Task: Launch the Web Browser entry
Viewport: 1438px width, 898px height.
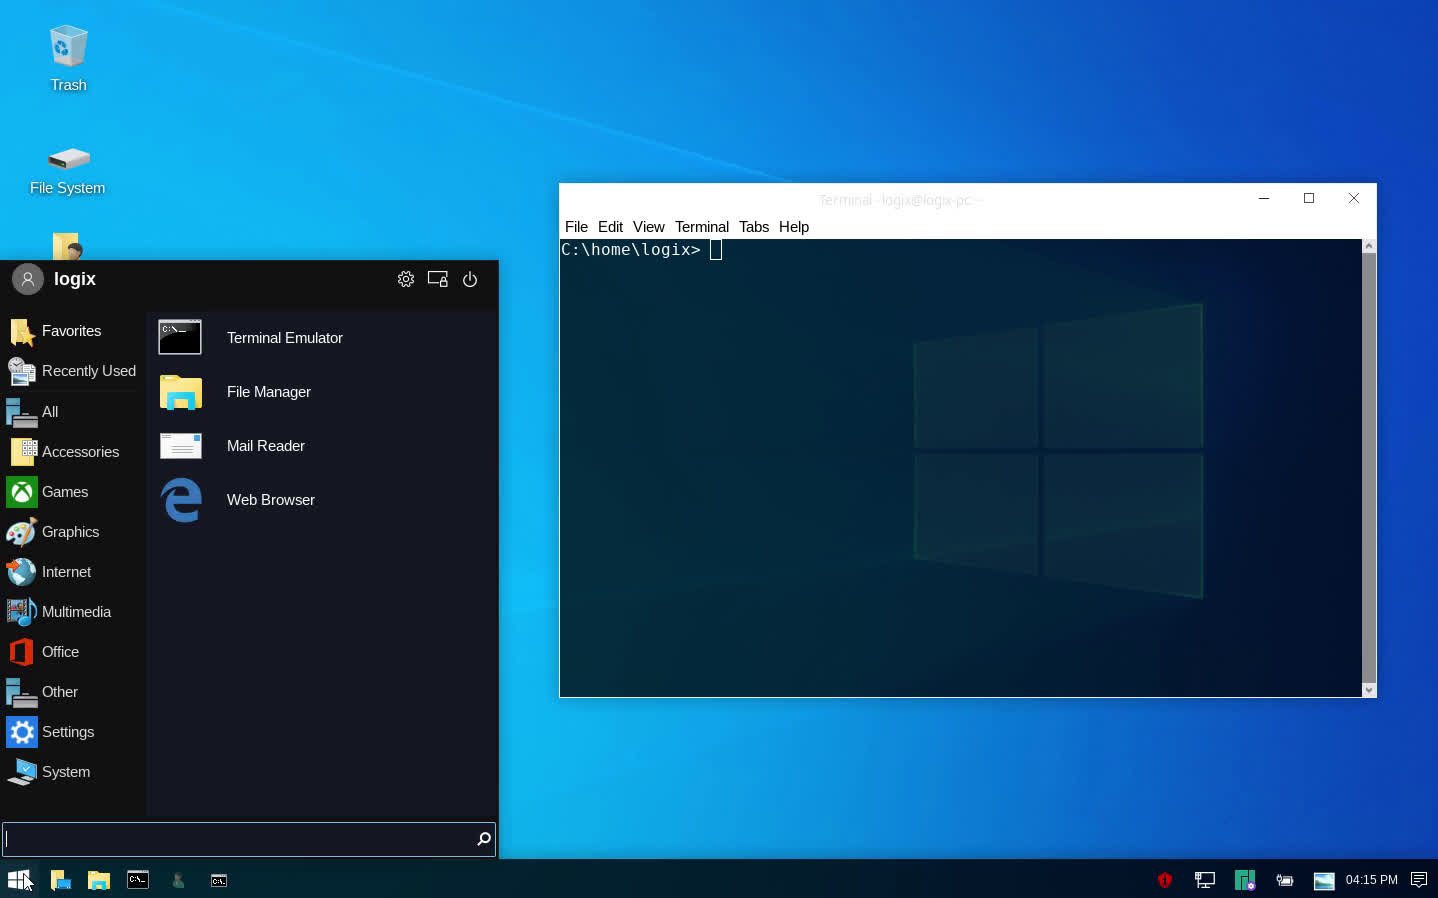Action: 270,500
